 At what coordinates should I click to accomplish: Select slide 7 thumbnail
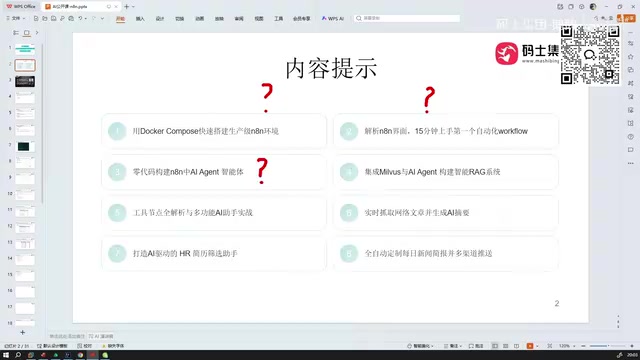[x=25, y=146]
